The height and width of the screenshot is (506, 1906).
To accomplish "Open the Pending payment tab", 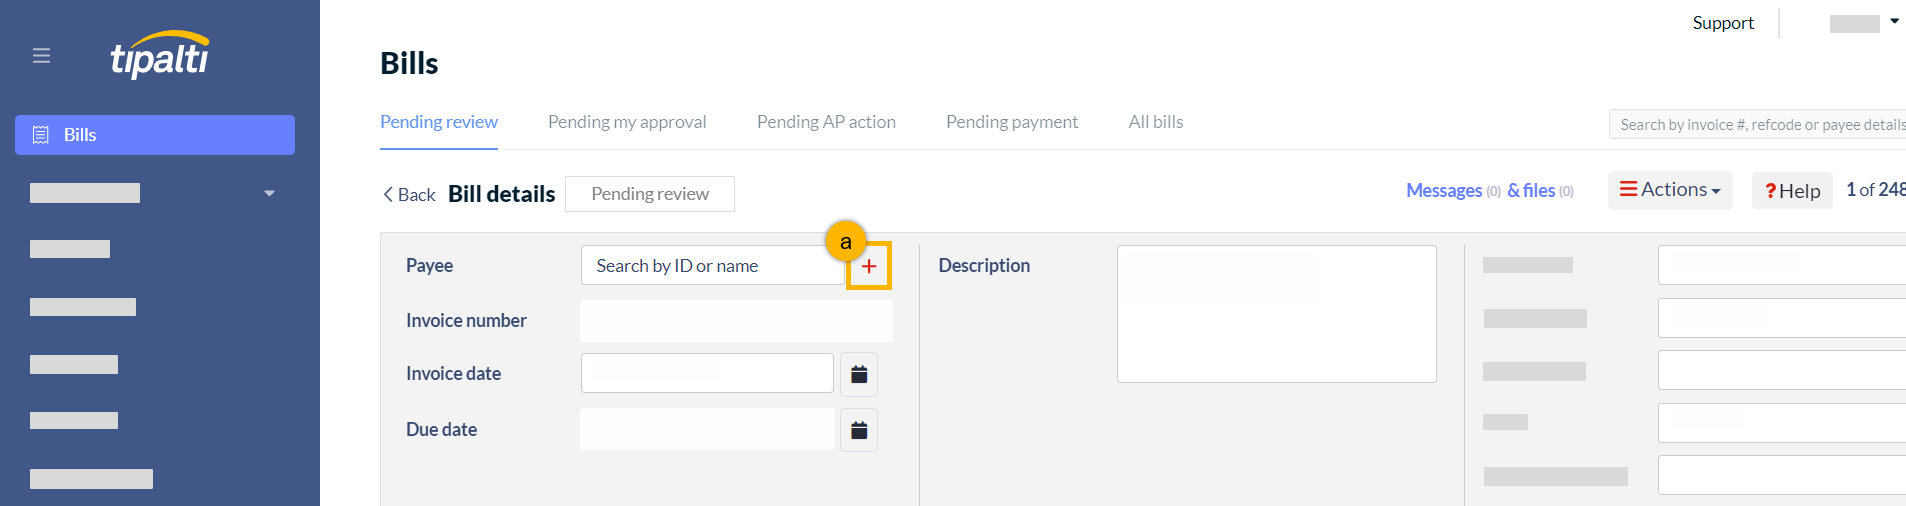I will [1012, 122].
